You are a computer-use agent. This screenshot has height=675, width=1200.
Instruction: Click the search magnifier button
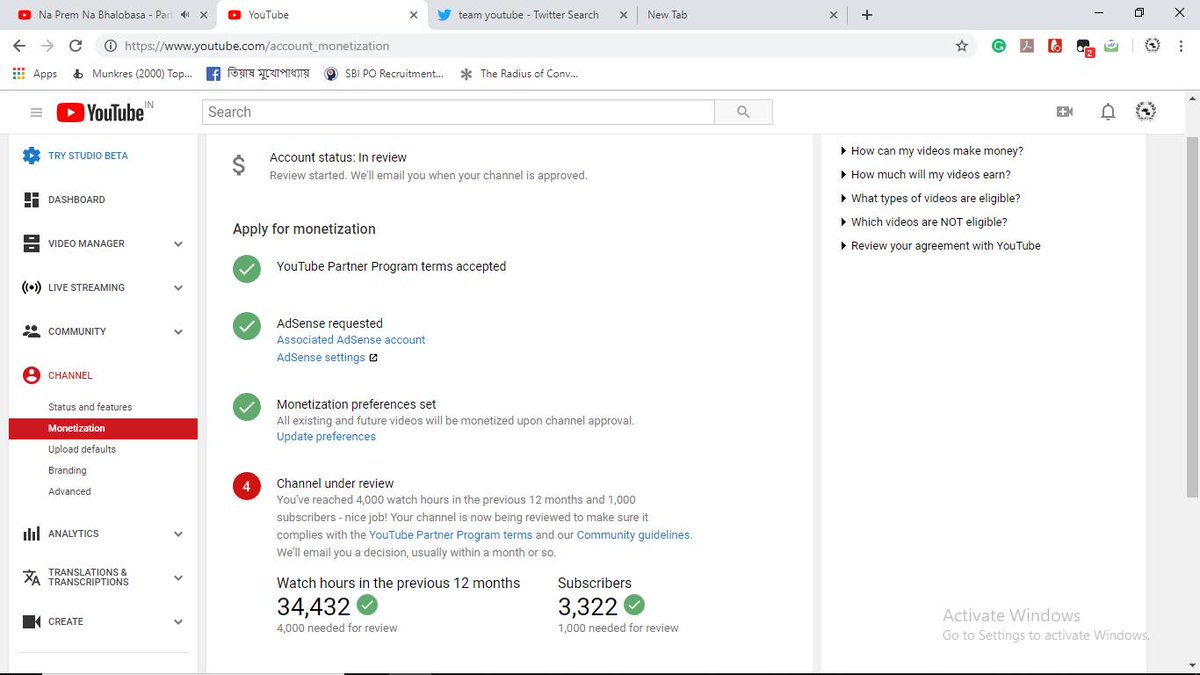(743, 112)
